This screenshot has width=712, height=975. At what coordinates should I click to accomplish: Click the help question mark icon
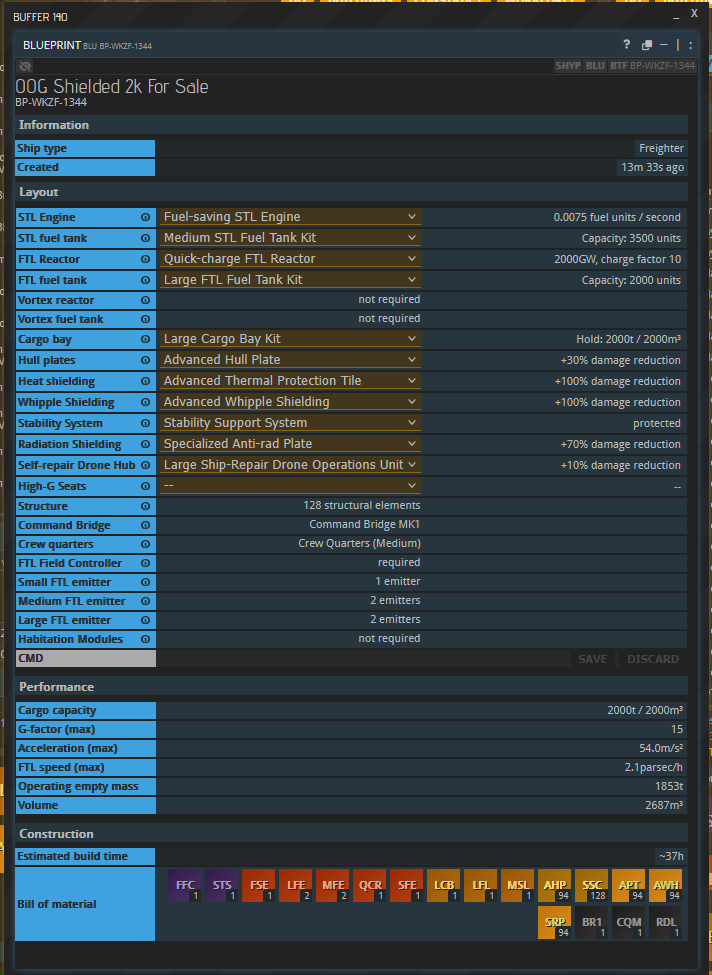[x=627, y=45]
